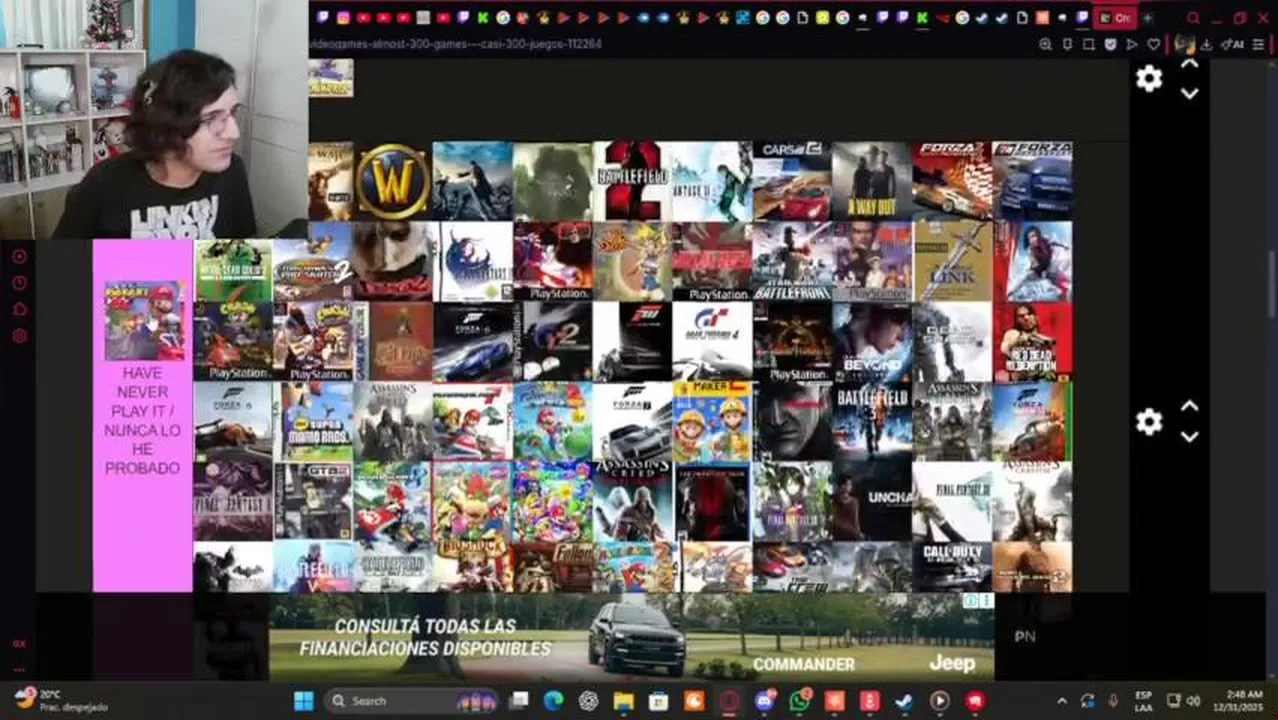The width and height of the screenshot is (1278, 720).
Task: Select the New Super Mario Bros cover
Action: [312, 421]
